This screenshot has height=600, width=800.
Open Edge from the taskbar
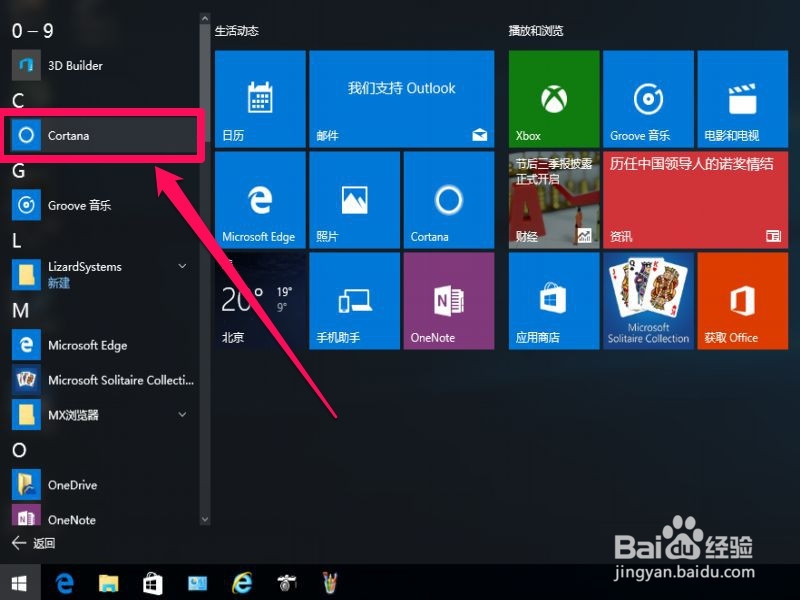64,582
